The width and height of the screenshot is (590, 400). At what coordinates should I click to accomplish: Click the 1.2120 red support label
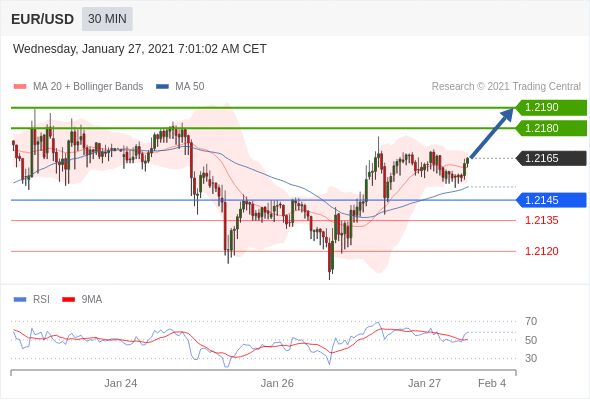click(x=542, y=251)
